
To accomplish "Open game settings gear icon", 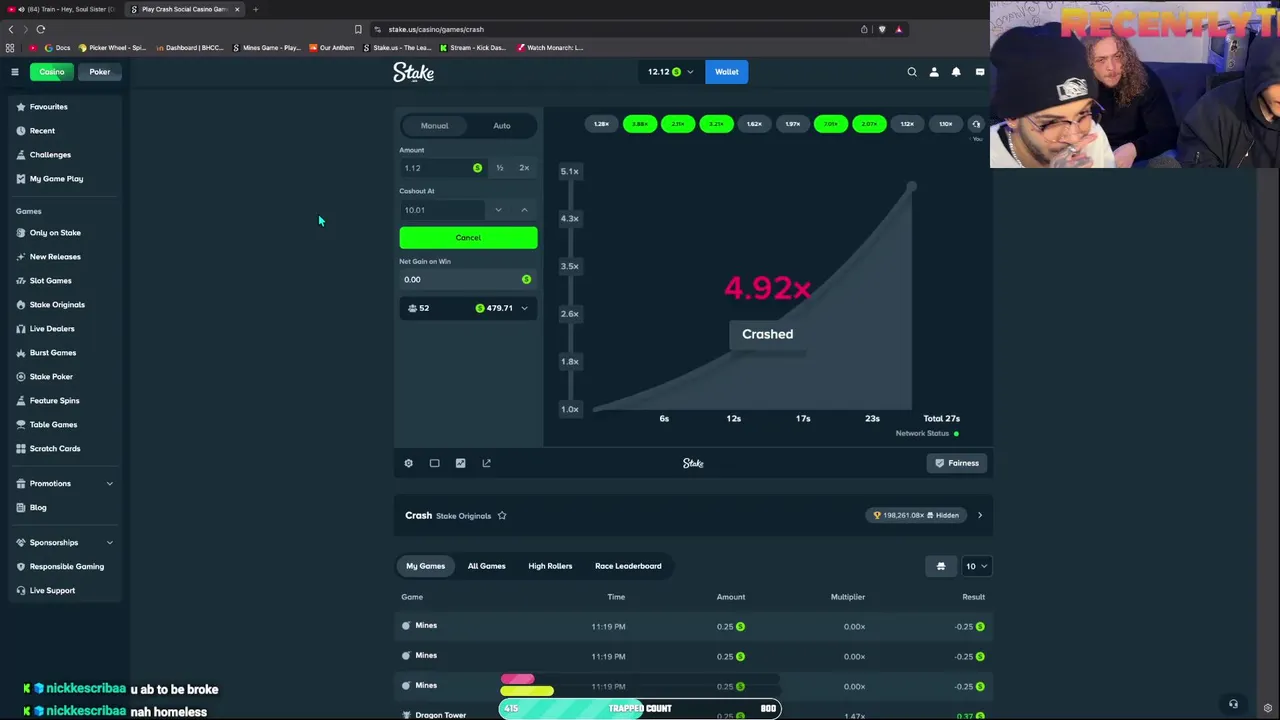I will click(x=408, y=463).
